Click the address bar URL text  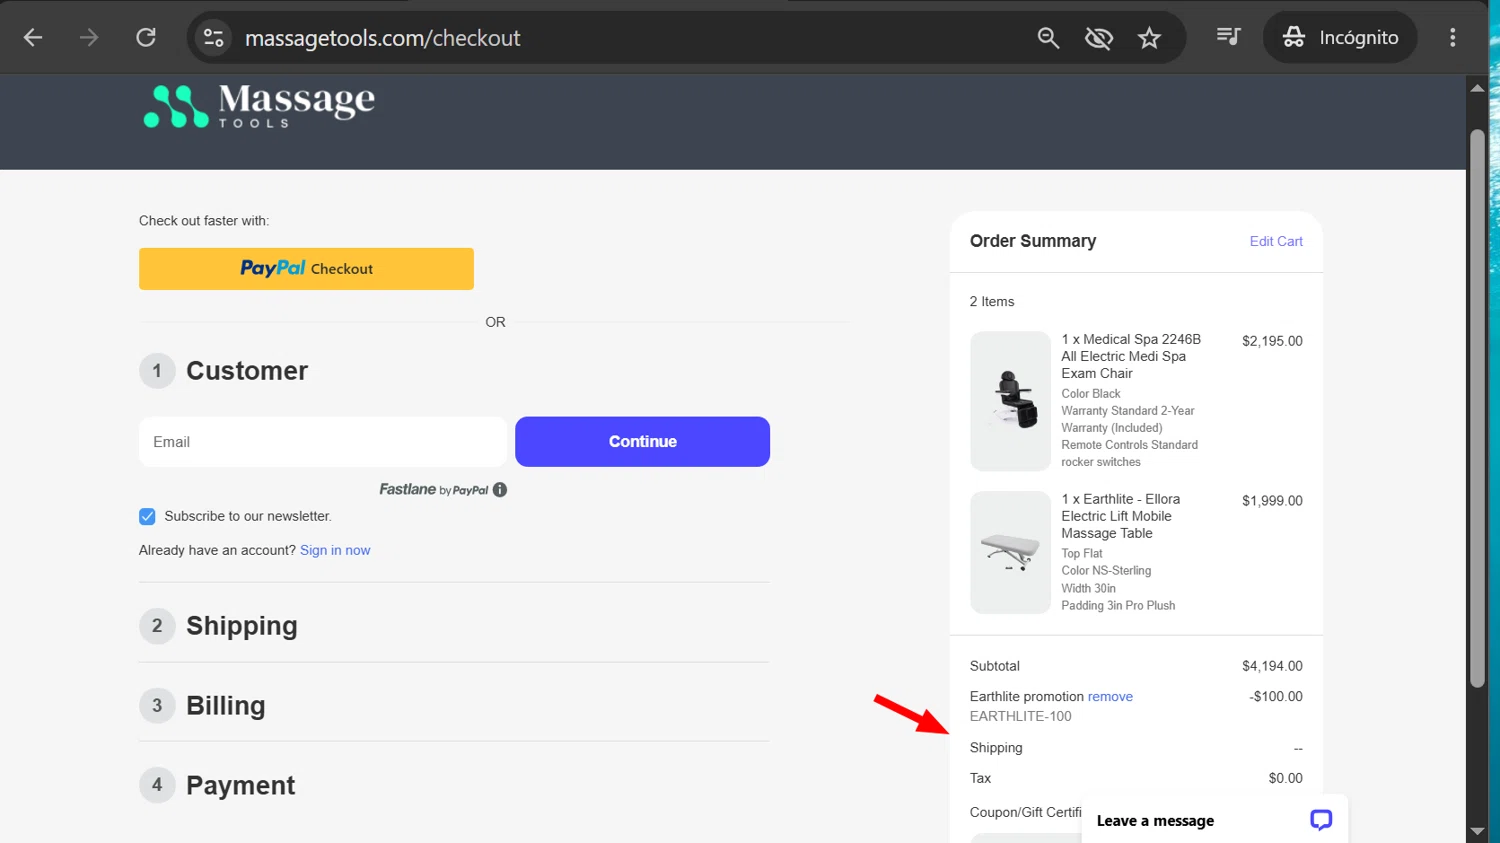click(x=382, y=38)
